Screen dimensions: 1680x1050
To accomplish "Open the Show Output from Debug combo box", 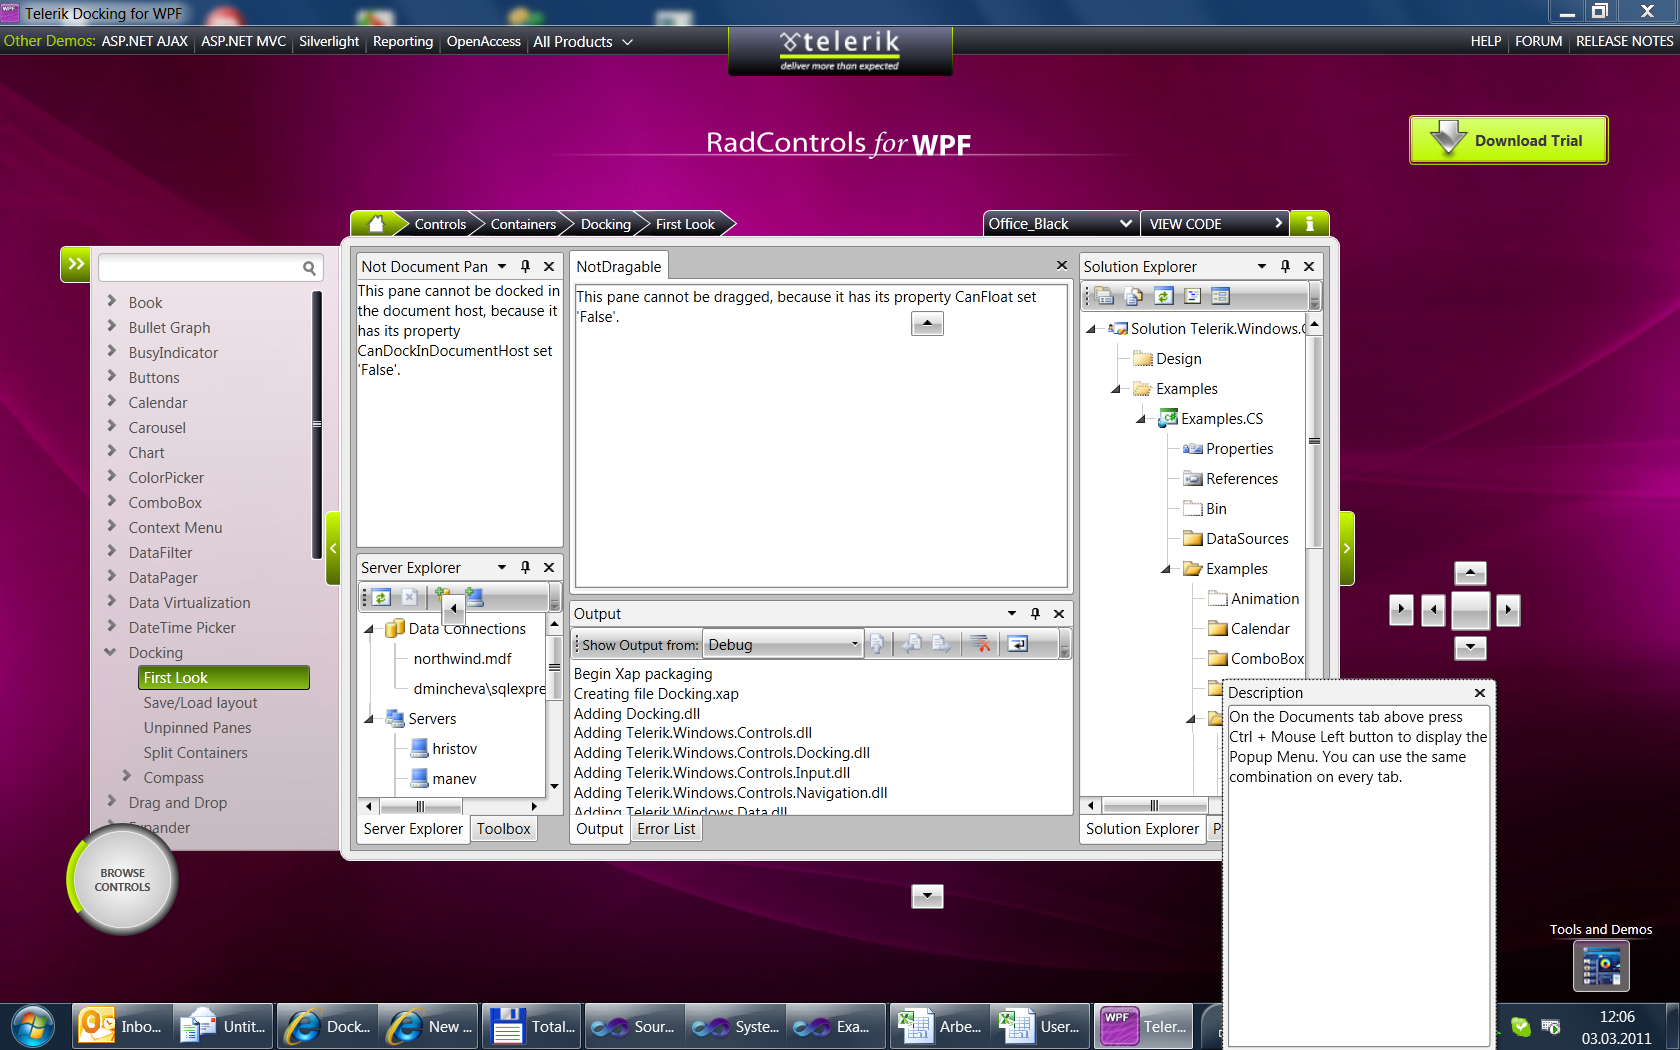I will [x=783, y=644].
